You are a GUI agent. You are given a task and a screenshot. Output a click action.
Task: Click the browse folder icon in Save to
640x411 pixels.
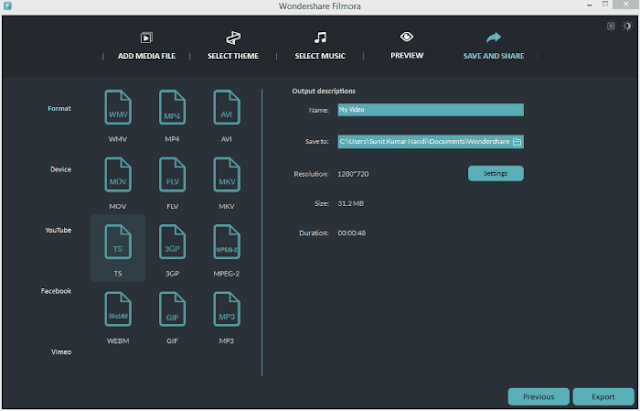517,142
